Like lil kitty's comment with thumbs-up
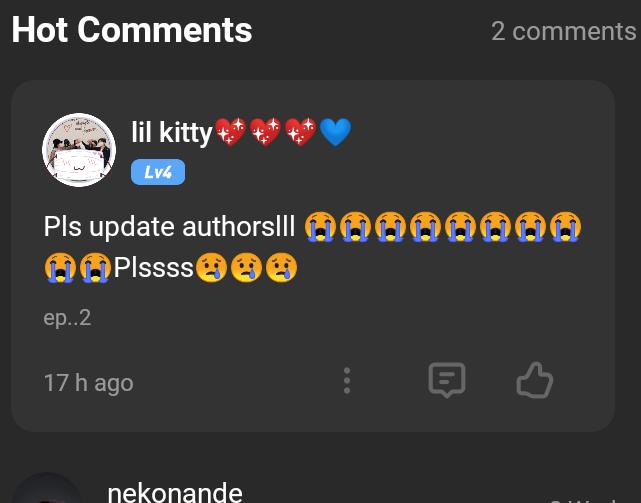The image size is (641, 503). point(535,380)
